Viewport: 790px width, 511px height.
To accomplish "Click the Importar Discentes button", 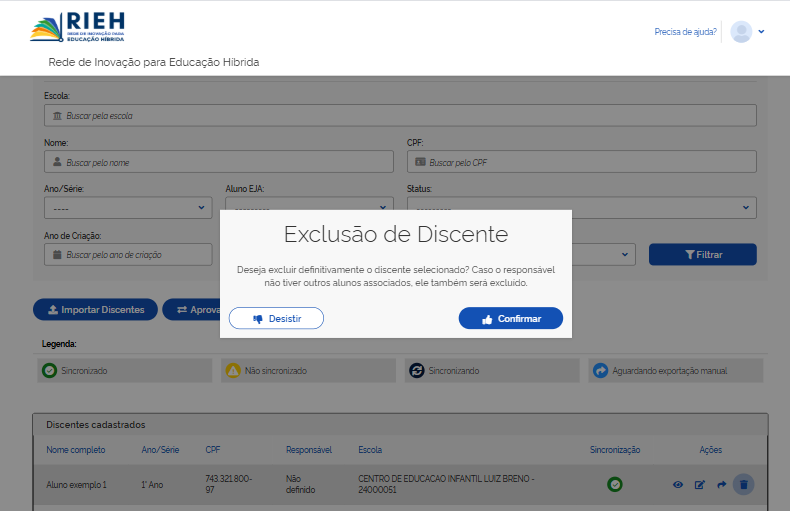I will click(x=95, y=310).
